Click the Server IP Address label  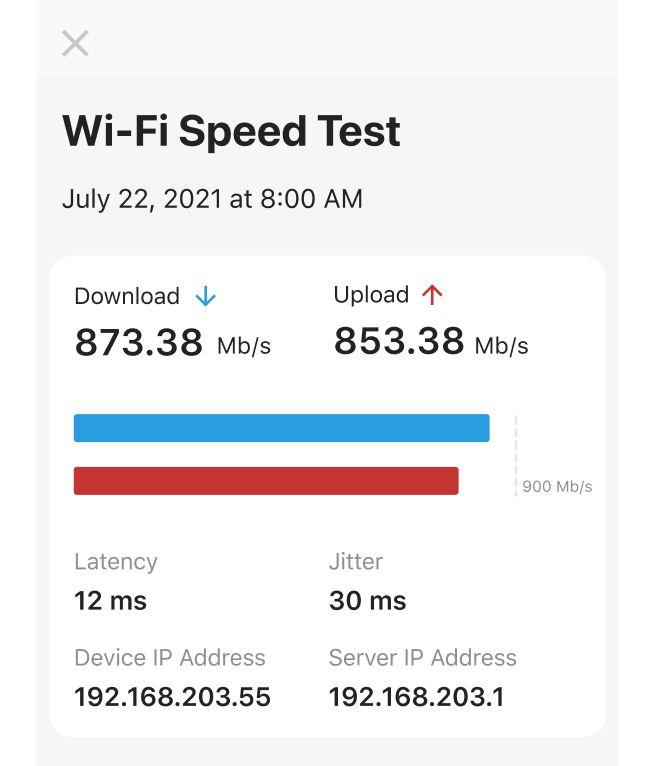click(423, 658)
